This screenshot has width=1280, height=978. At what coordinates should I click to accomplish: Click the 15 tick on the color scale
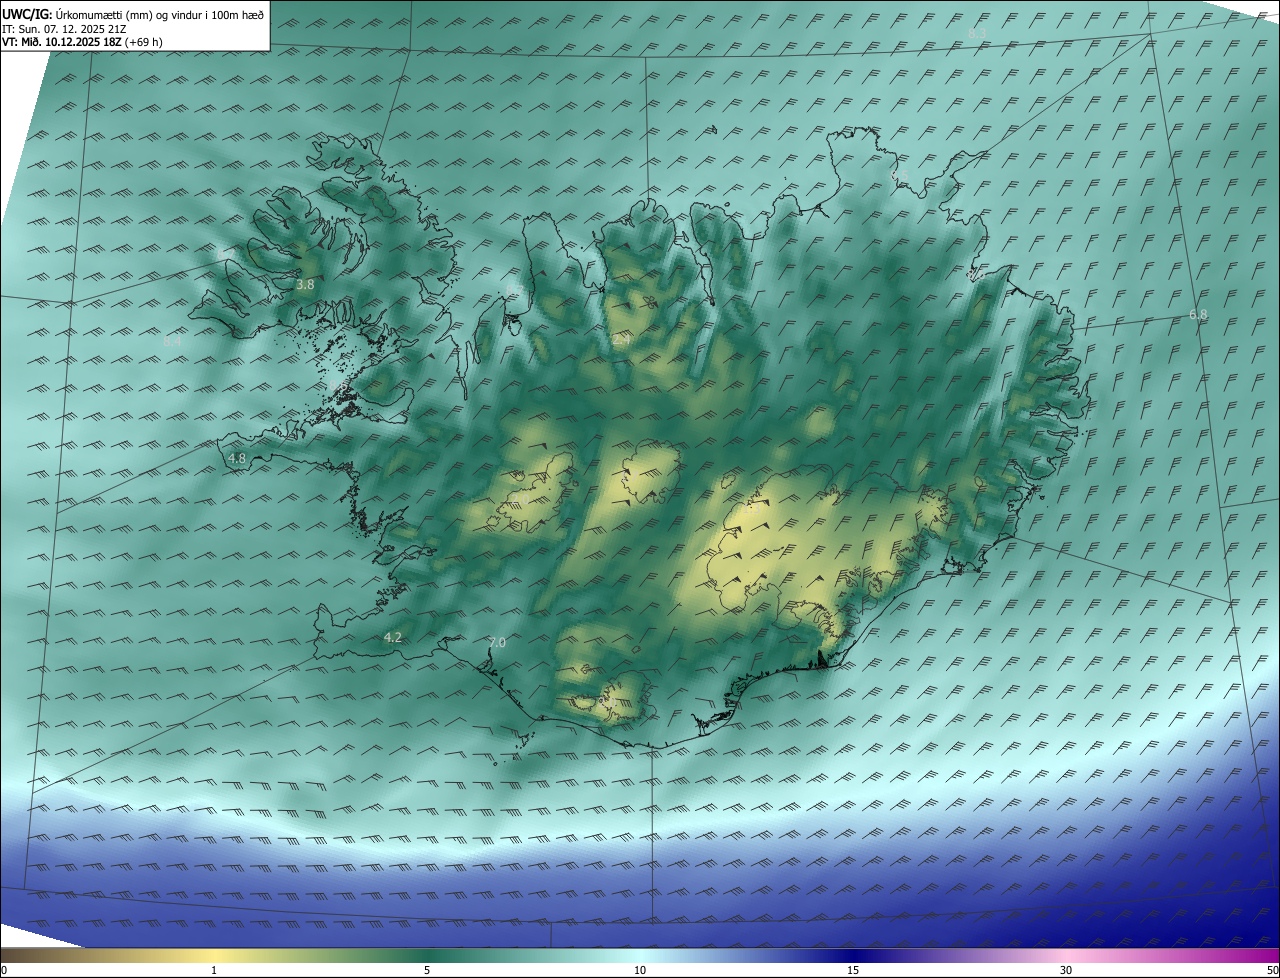click(853, 970)
